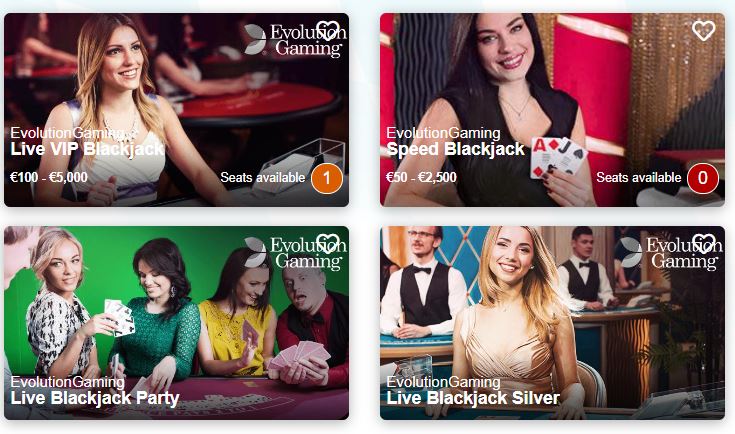This screenshot has width=735, height=434.
Task: Click the Speed Blackjack title text
Action: coord(455,149)
